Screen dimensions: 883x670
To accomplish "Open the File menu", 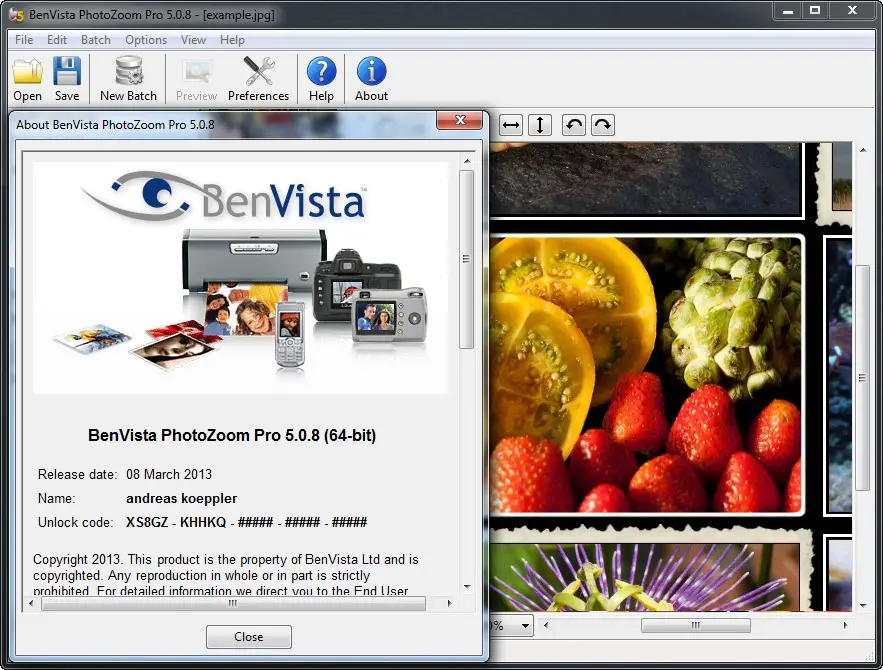I will coord(24,40).
